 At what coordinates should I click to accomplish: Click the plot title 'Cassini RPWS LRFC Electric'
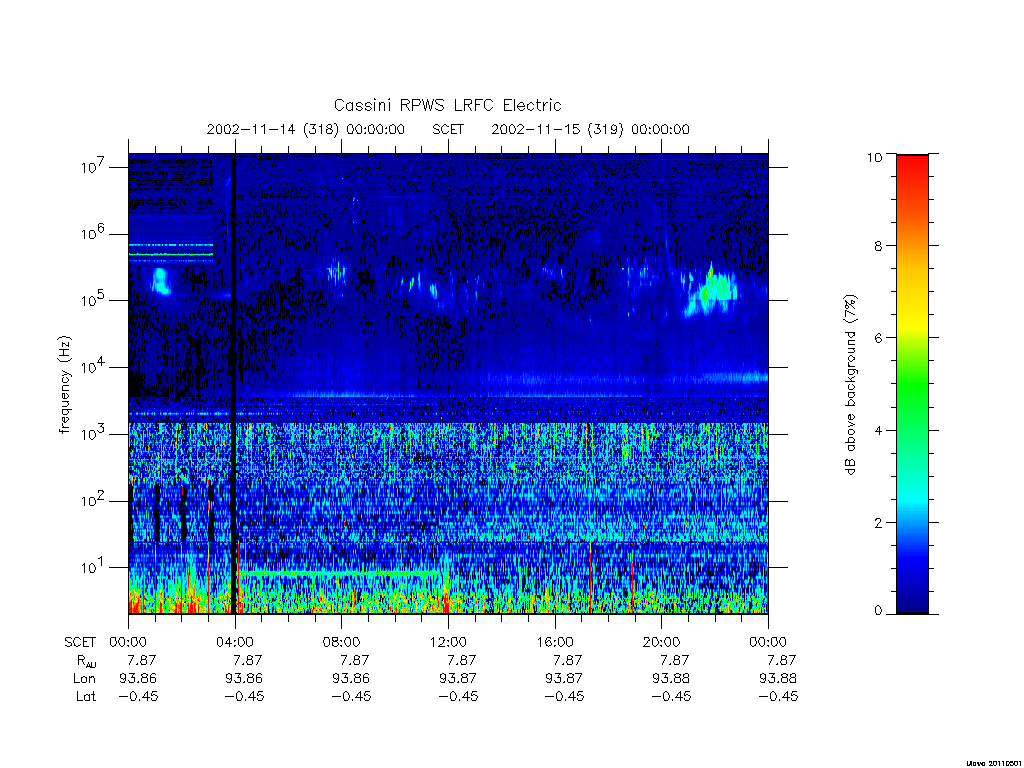[x=447, y=105]
